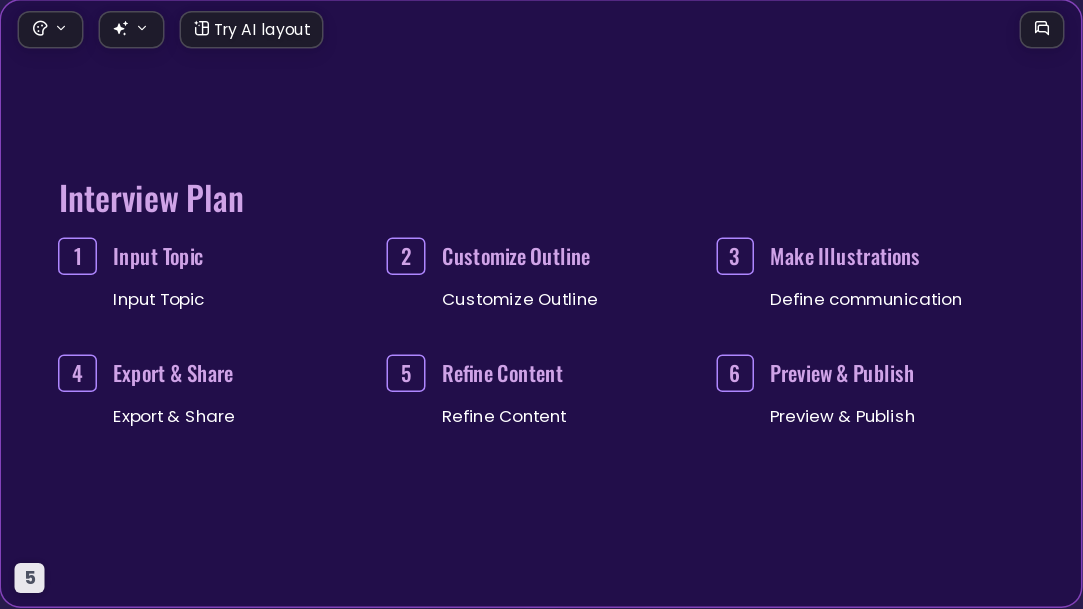Screen dimensions: 1083x609
Task: Edit the Customize Outline description text
Action: 519,300
